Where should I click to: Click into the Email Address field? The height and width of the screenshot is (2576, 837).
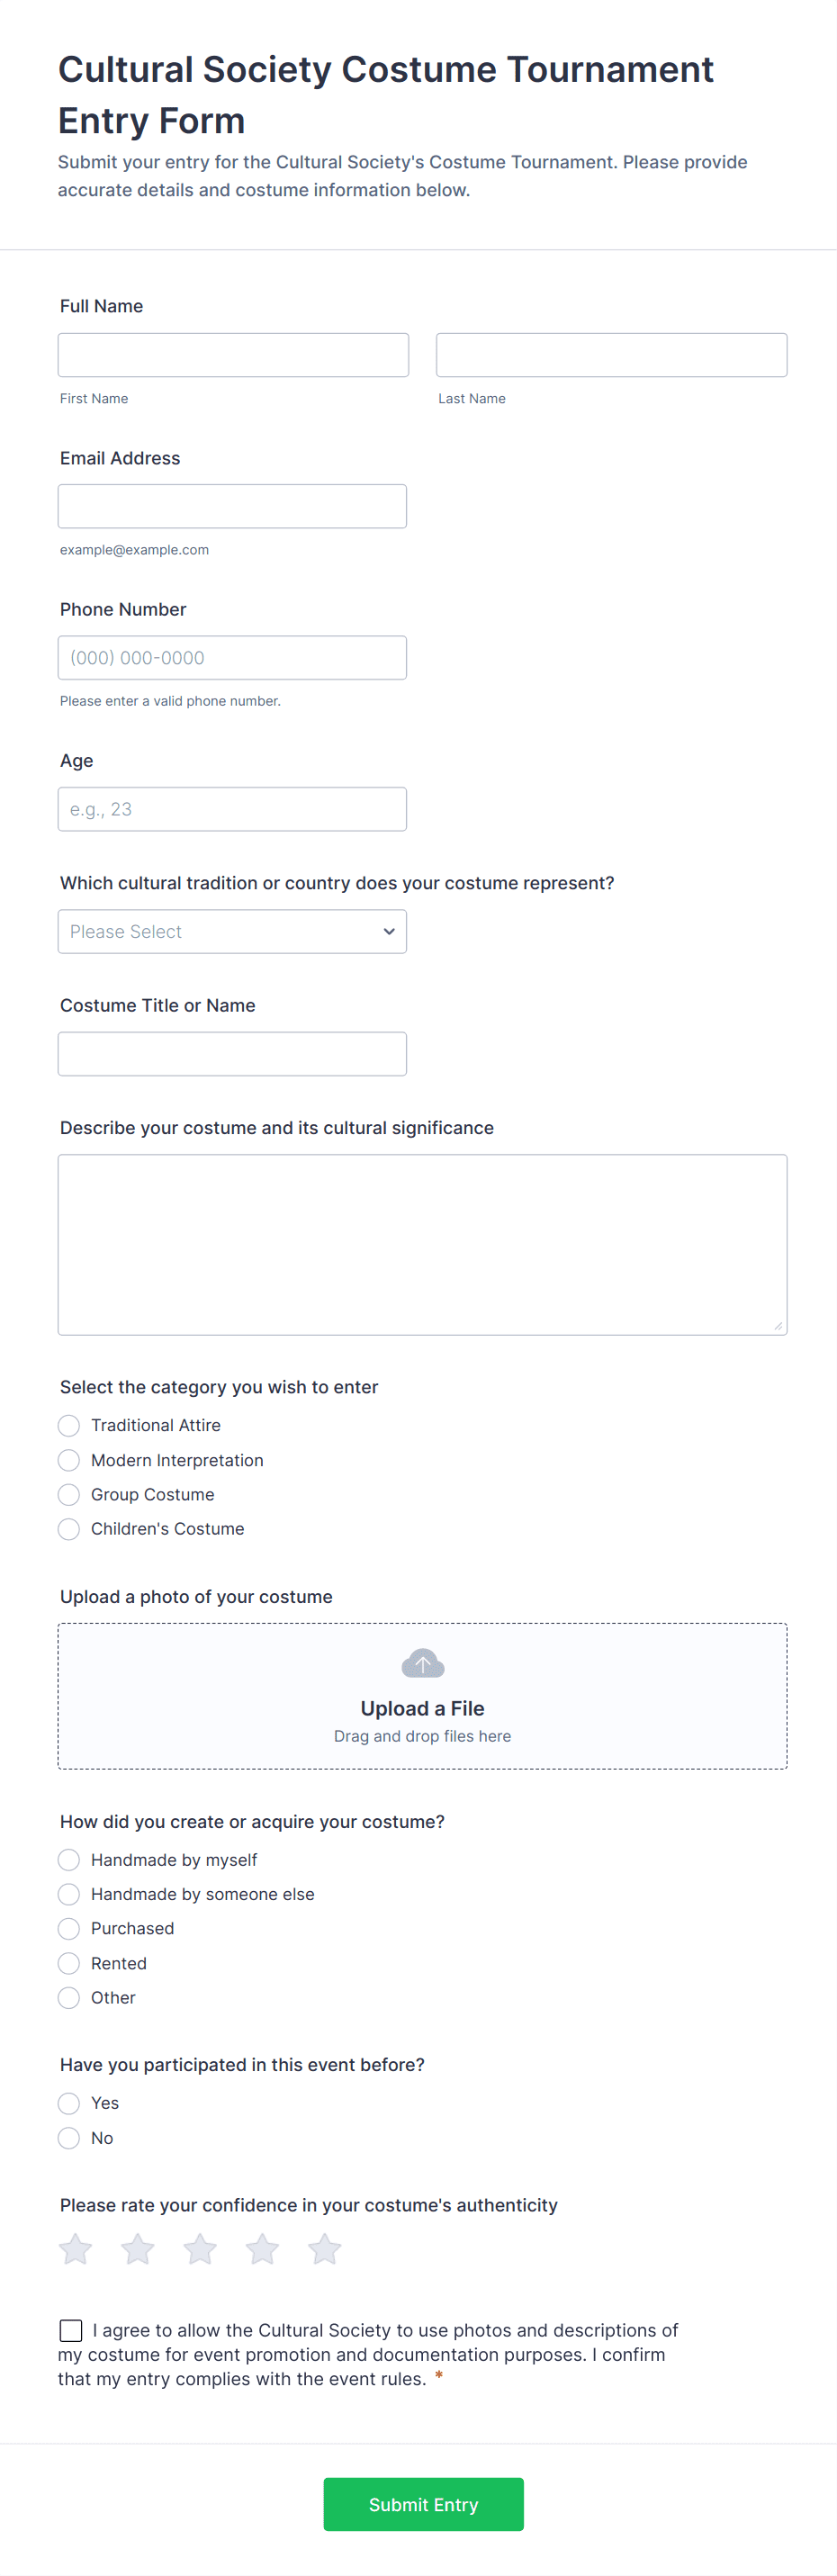232,506
